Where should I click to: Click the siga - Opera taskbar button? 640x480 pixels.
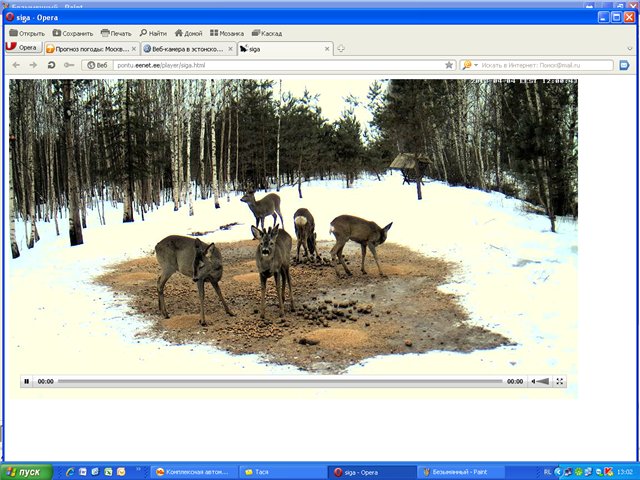pyautogui.click(x=371, y=472)
